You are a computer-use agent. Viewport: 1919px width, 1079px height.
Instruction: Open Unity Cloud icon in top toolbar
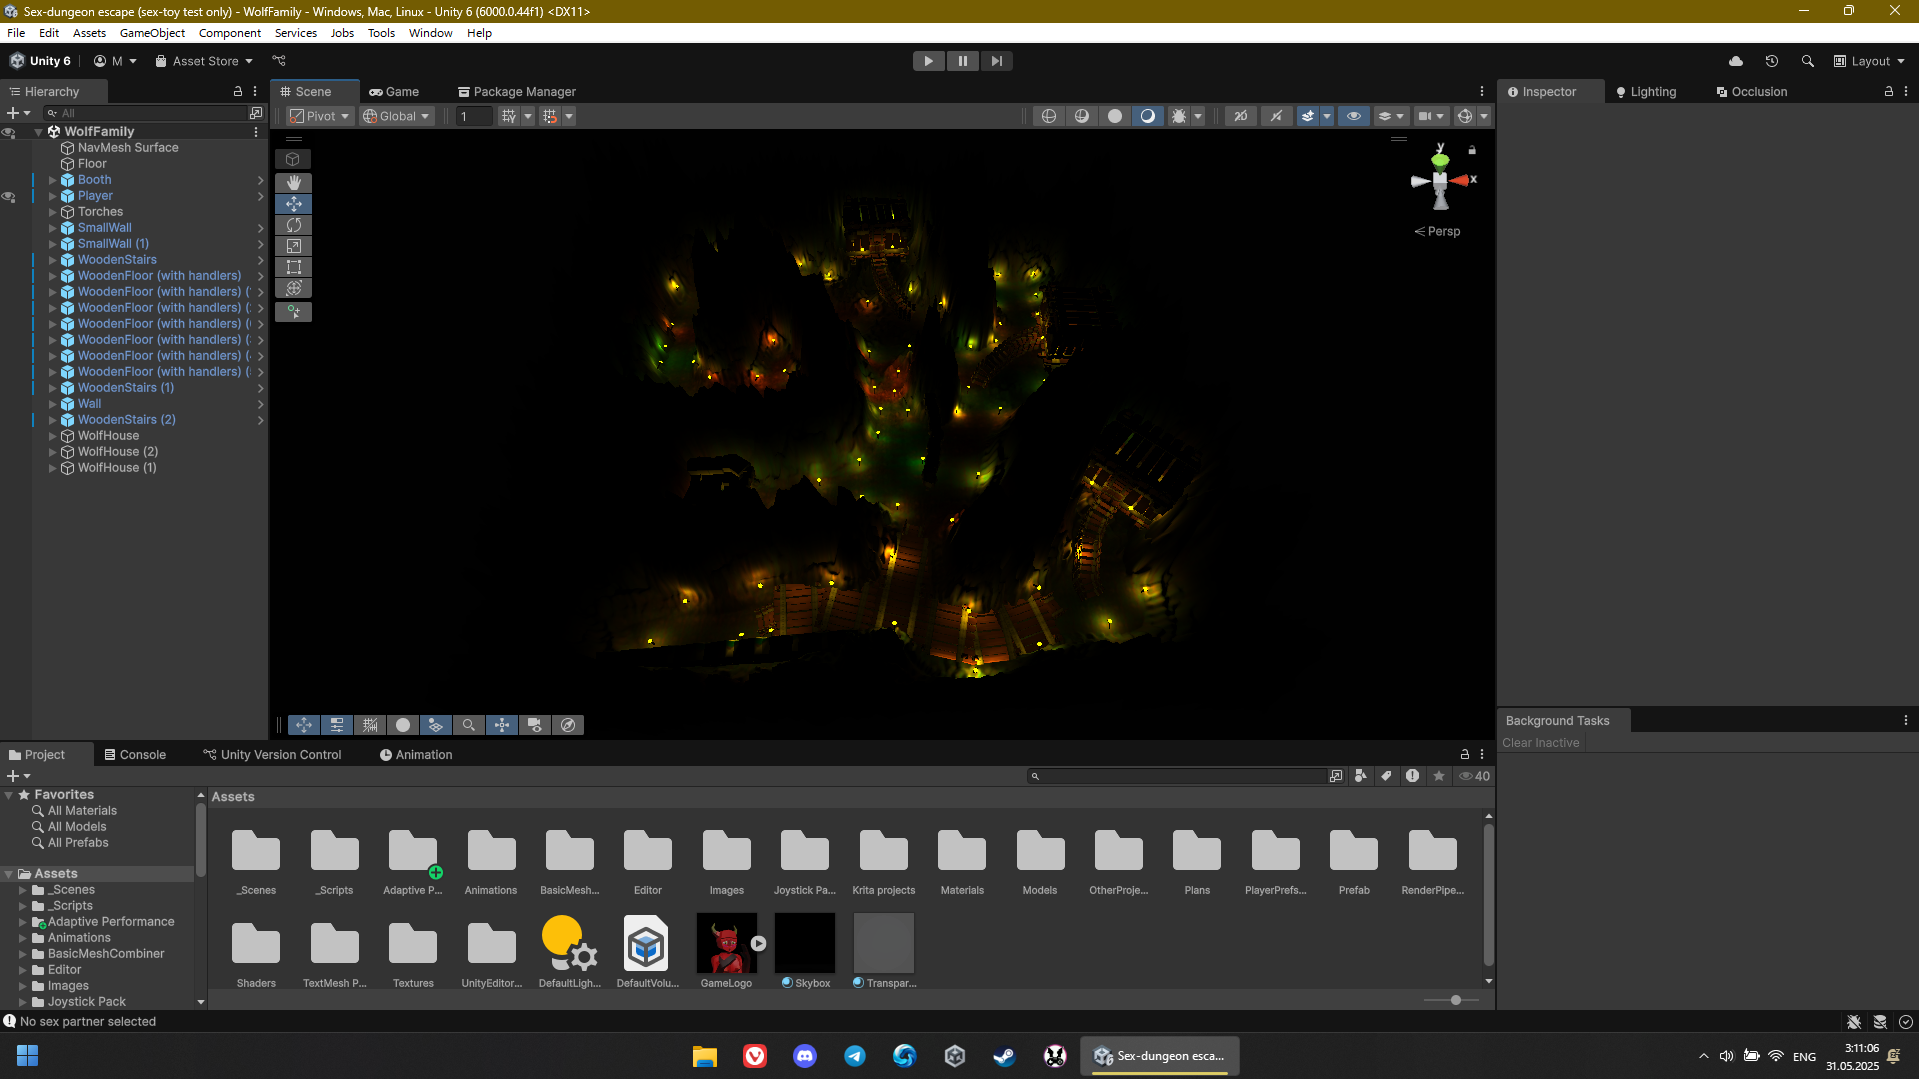(1736, 61)
